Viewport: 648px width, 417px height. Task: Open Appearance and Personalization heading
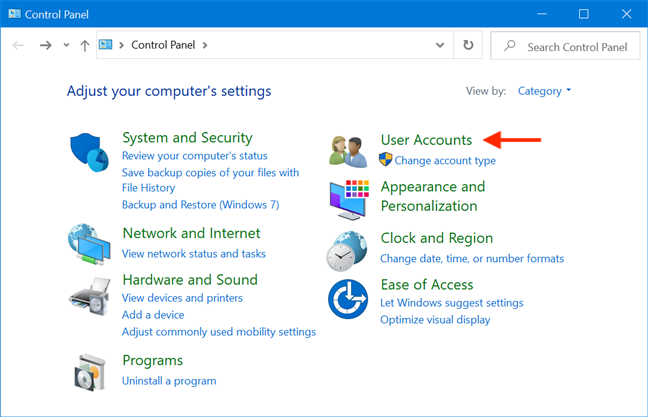[433, 196]
